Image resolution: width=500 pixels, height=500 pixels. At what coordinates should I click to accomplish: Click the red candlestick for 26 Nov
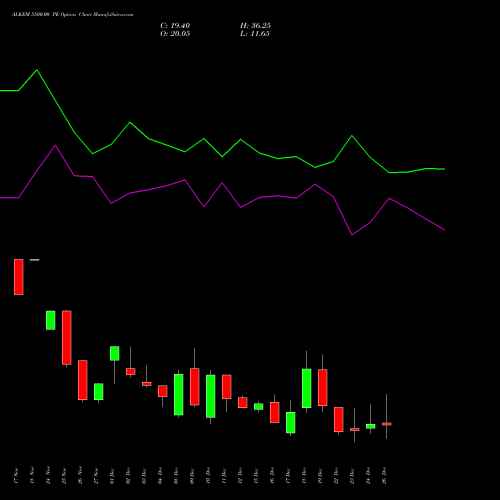click(83, 380)
